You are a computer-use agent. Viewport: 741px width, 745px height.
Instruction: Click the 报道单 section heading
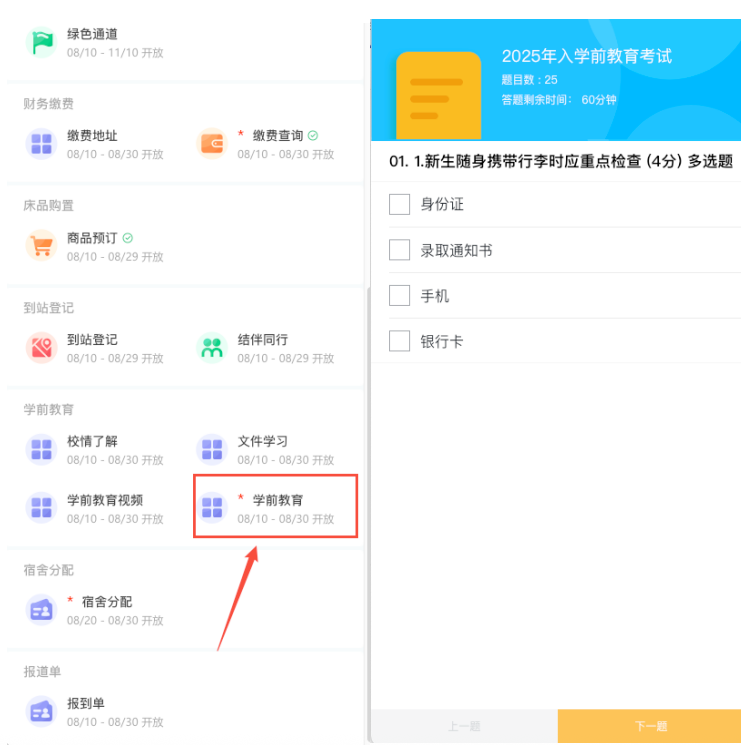pos(42,672)
